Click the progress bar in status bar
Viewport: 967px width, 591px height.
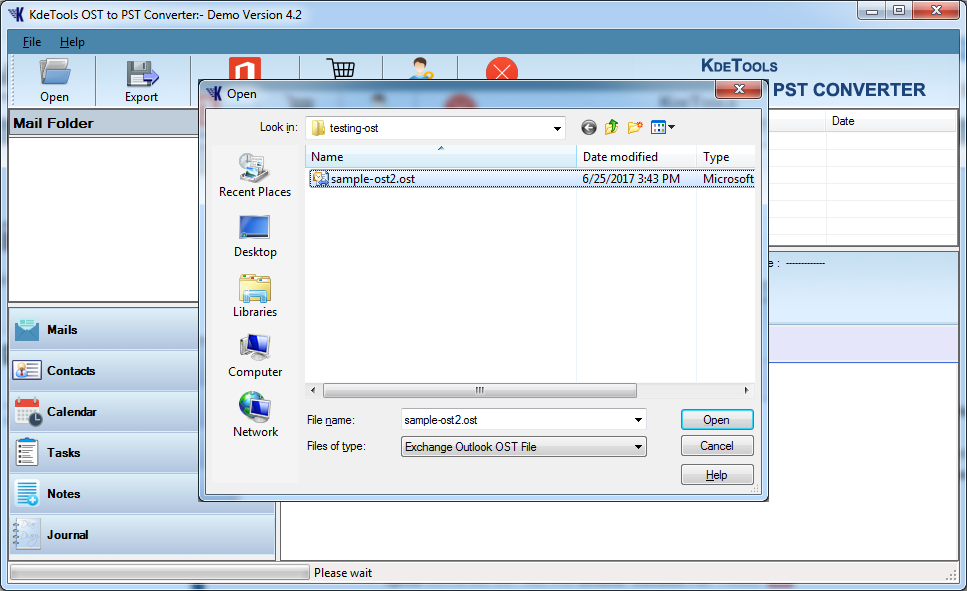160,572
